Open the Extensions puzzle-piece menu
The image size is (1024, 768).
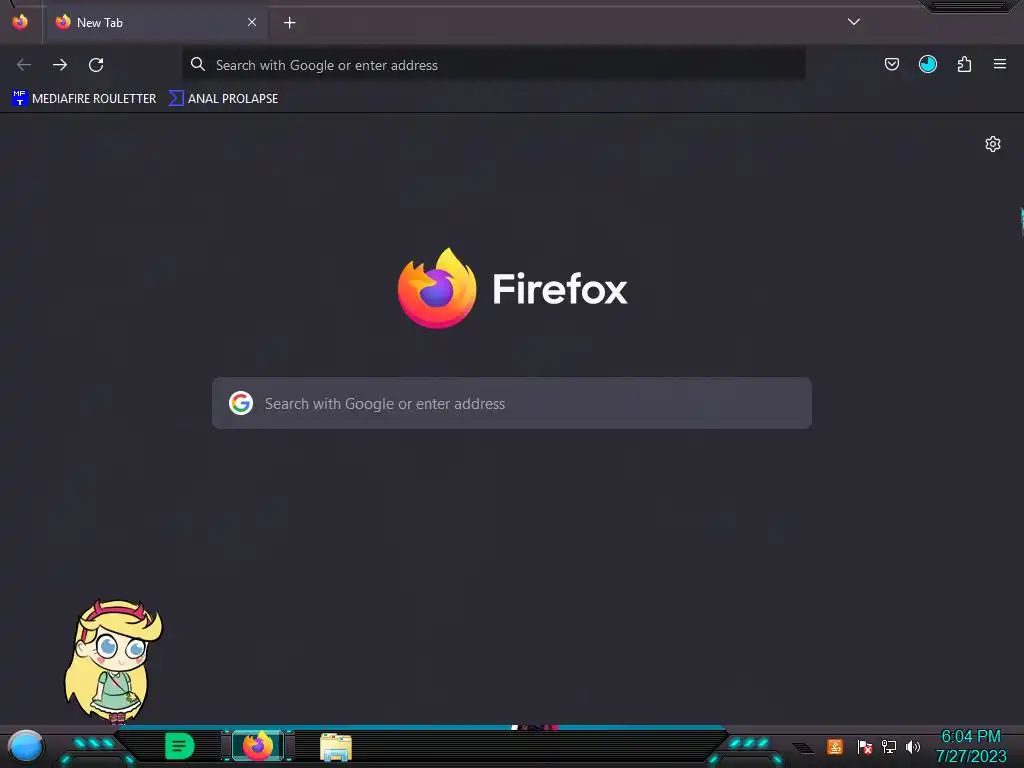[x=964, y=64]
